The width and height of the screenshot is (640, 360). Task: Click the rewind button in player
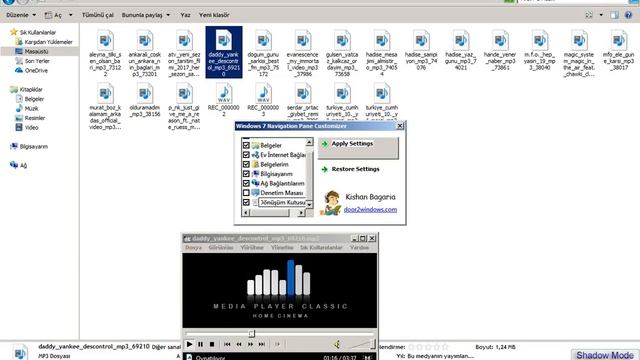pos(239,344)
